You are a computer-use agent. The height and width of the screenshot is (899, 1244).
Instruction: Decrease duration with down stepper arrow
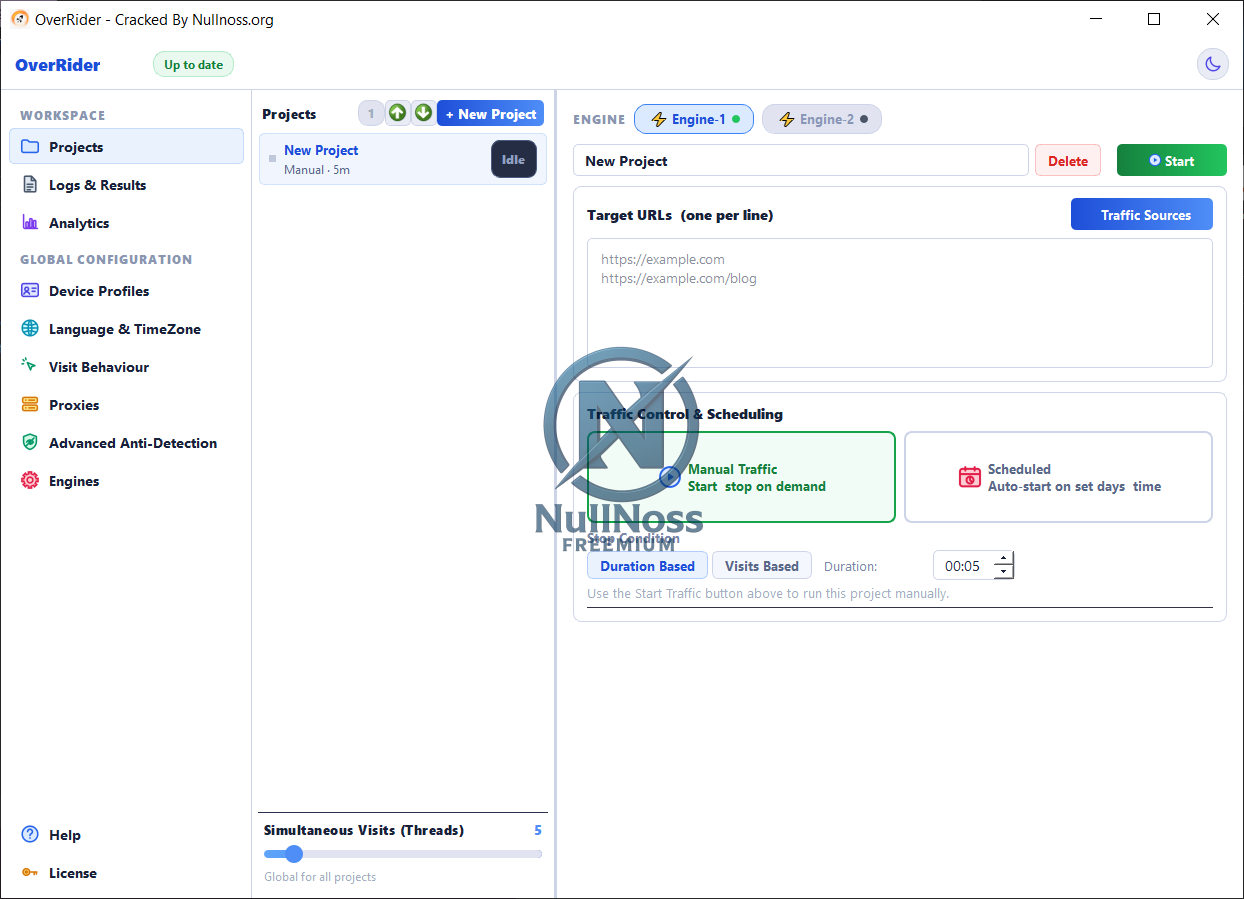pyautogui.click(x=1003, y=572)
